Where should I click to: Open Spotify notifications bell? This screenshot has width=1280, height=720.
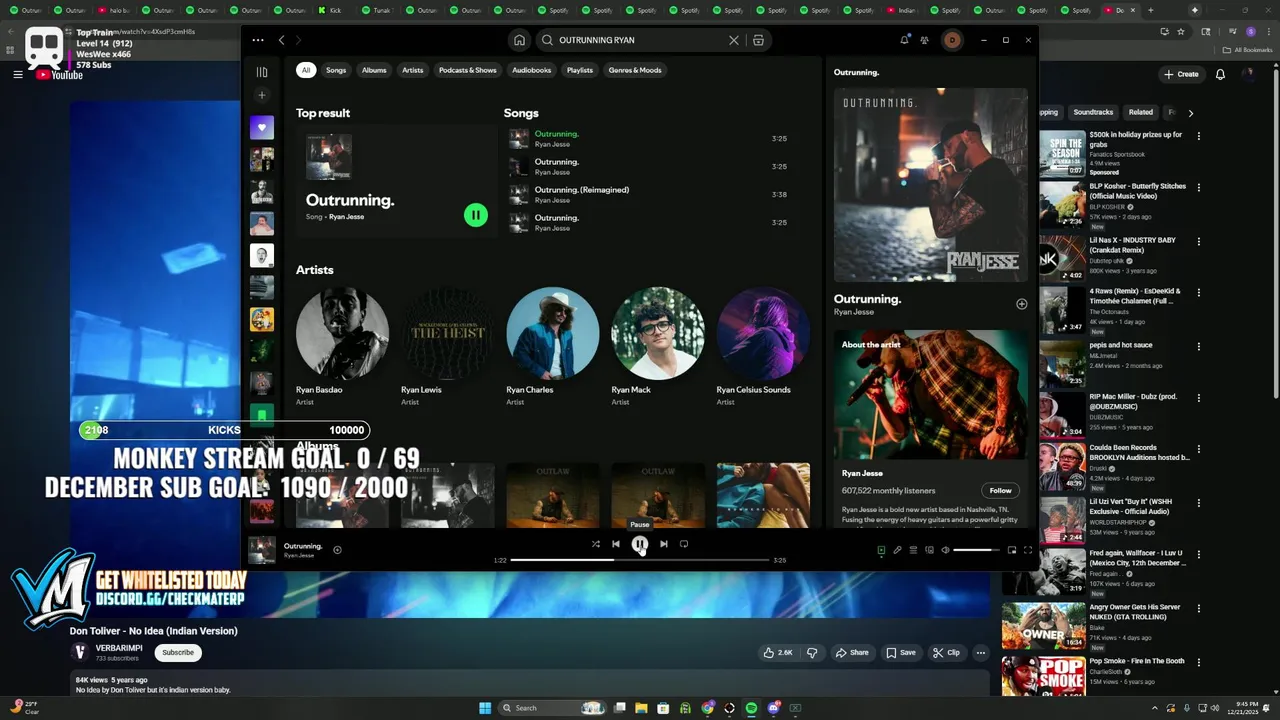904,40
